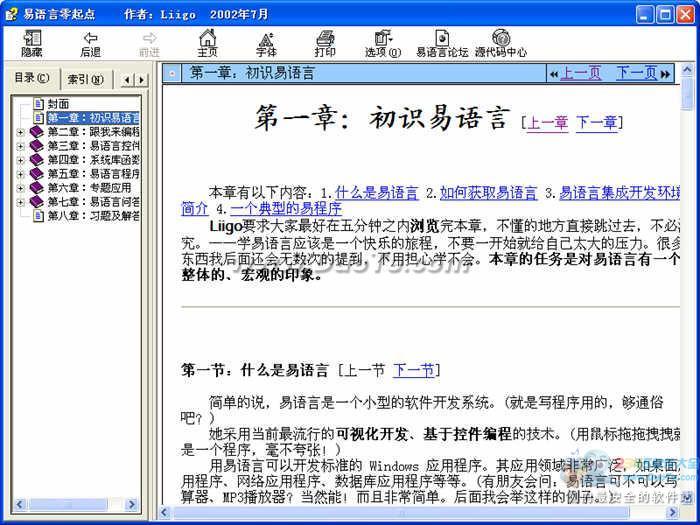Open the 如何获取易语言 link
700x525 pixels.
488,193
